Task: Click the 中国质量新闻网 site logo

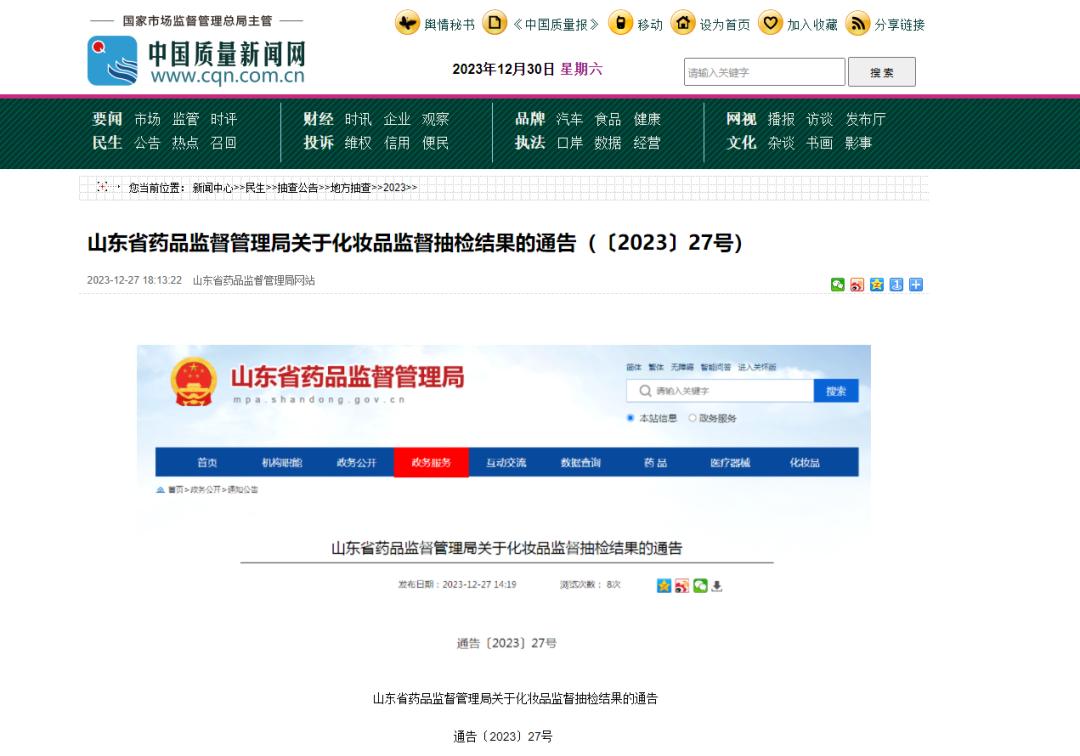Action: (196, 61)
